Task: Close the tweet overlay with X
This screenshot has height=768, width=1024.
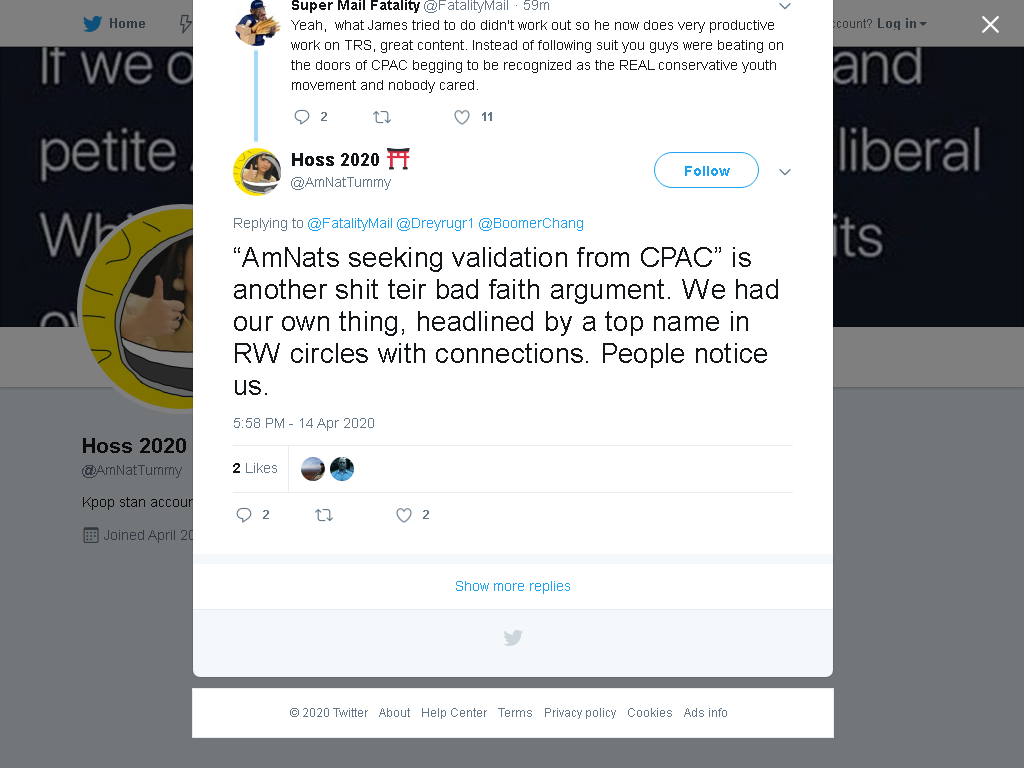Action: pyautogui.click(x=990, y=24)
